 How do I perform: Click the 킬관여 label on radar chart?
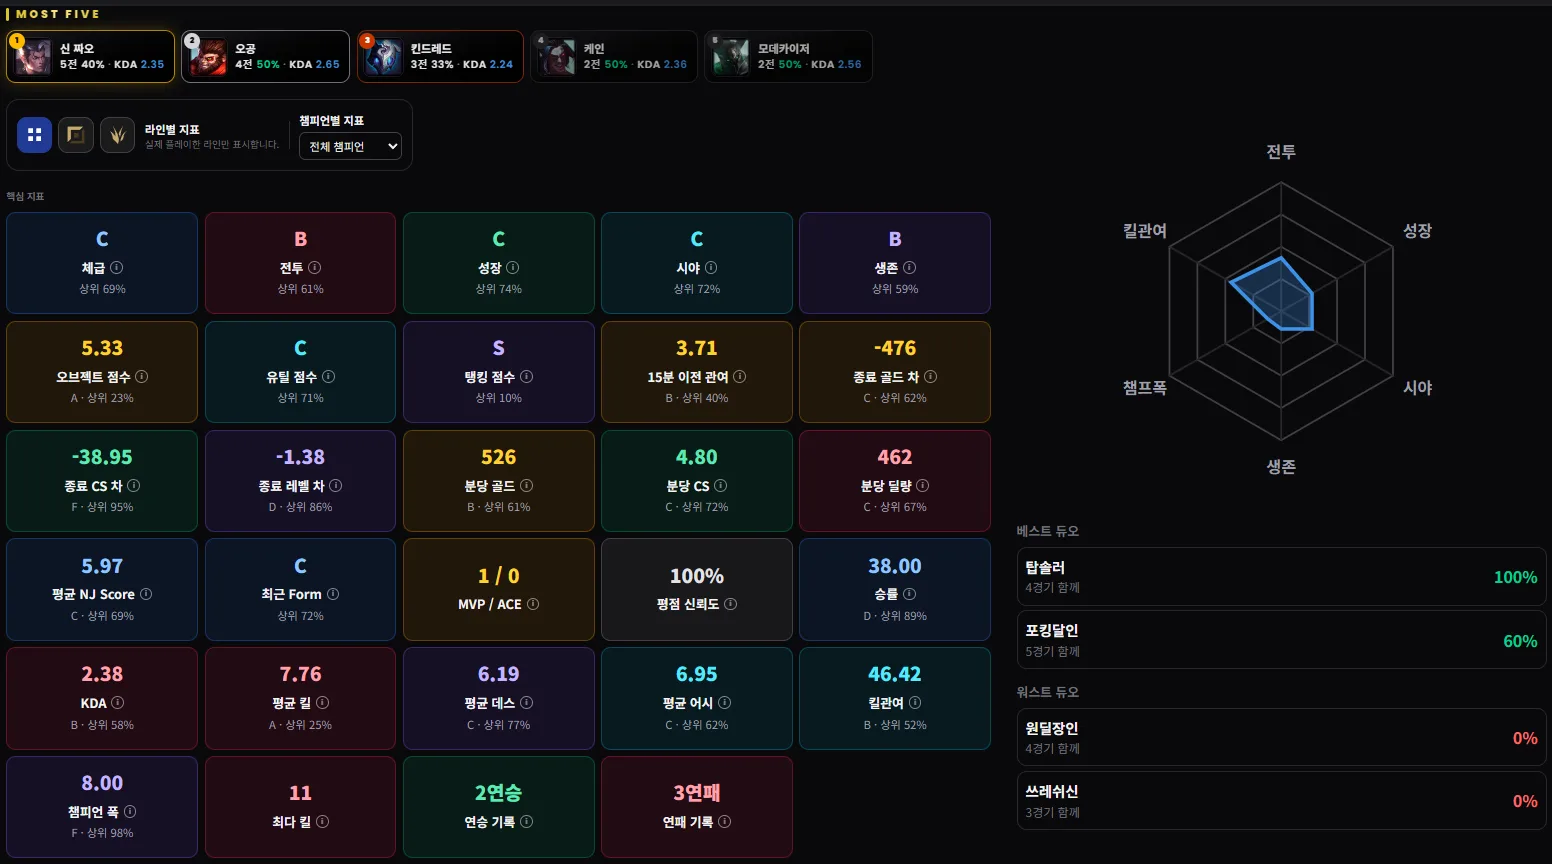[1145, 231]
